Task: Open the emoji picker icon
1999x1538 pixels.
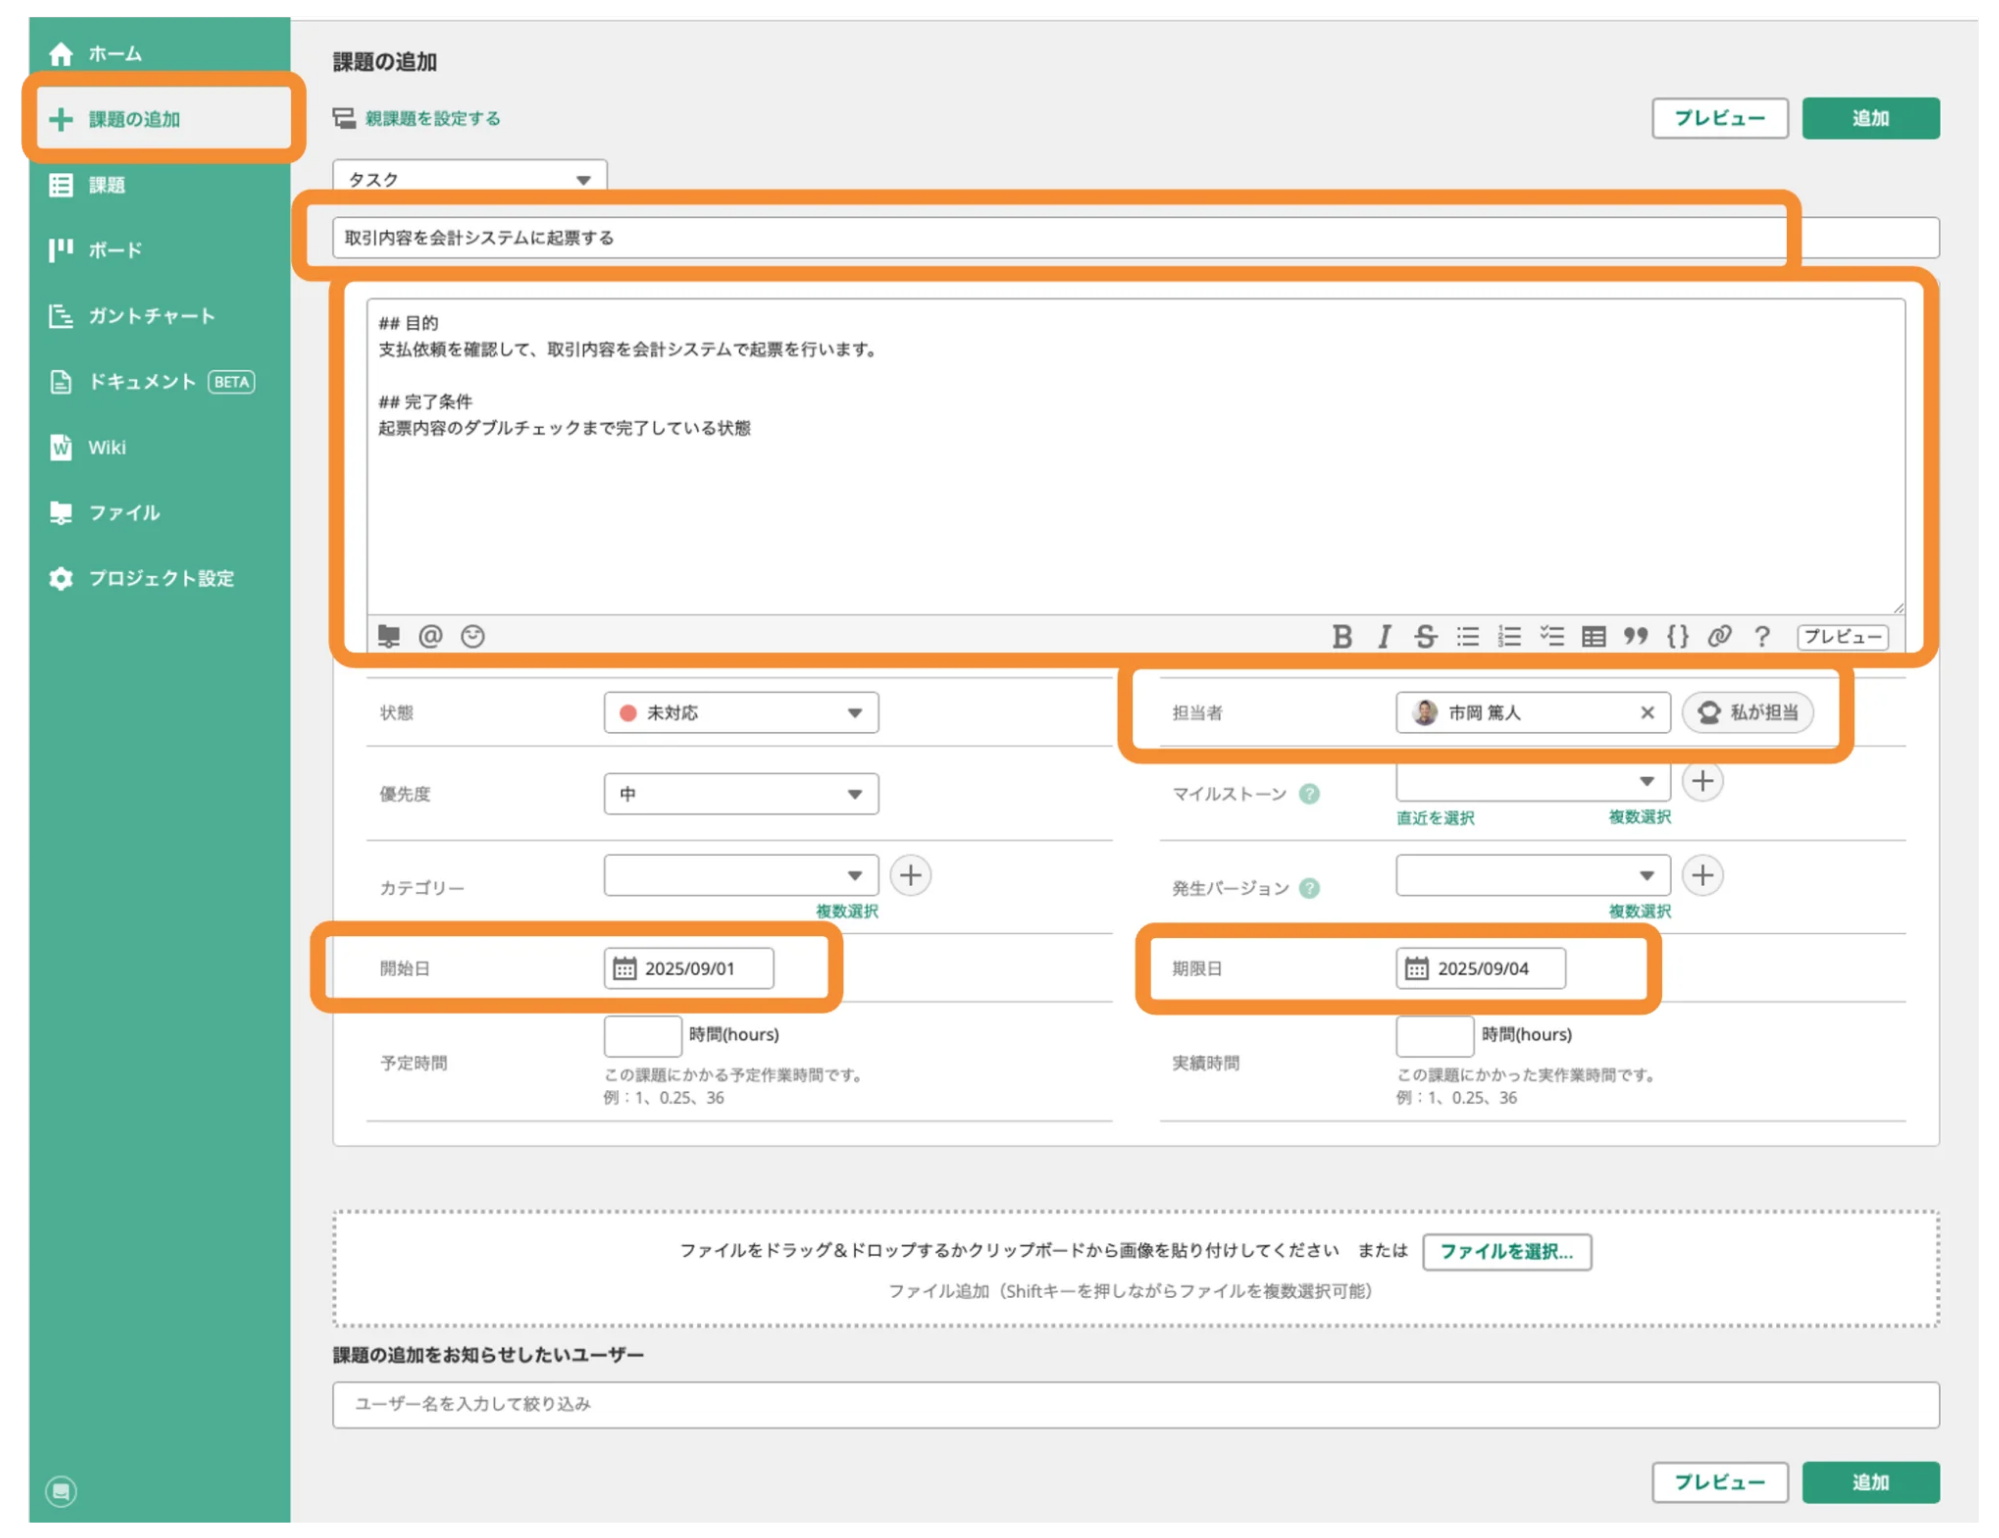Action: pyautogui.click(x=473, y=636)
